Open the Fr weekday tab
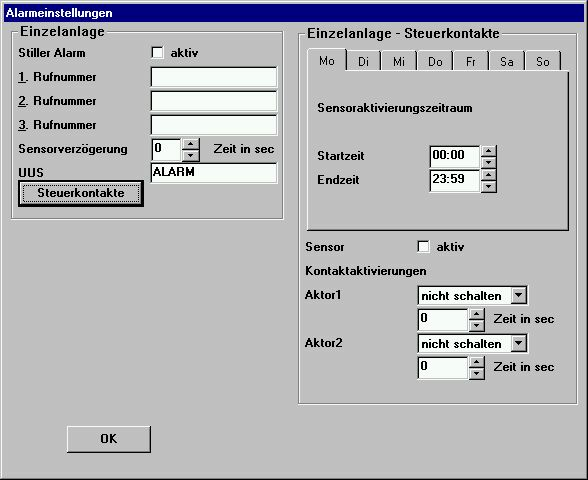The height and width of the screenshot is (480, 588). (x=471, y=61)
